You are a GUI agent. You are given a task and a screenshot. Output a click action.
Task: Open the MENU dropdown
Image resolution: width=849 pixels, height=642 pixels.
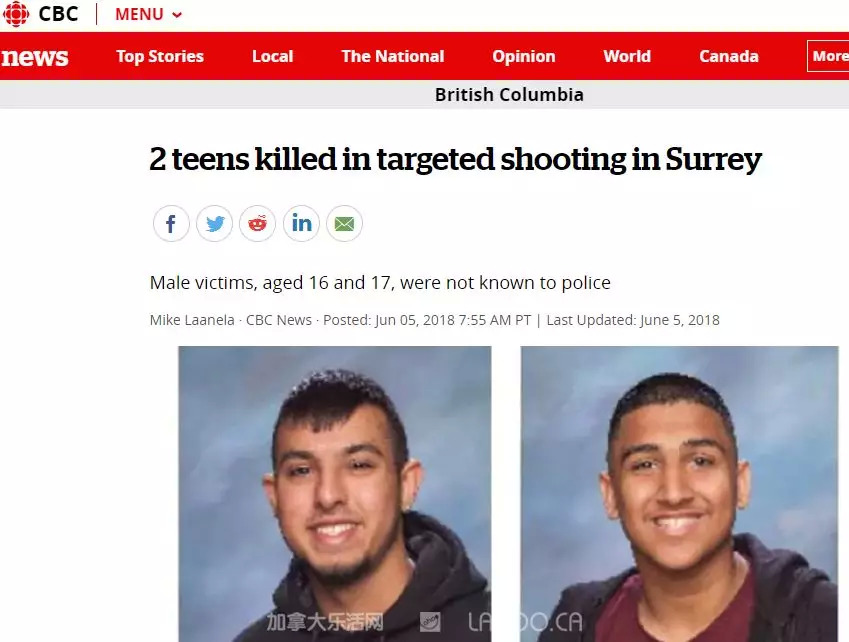point(148,15)
